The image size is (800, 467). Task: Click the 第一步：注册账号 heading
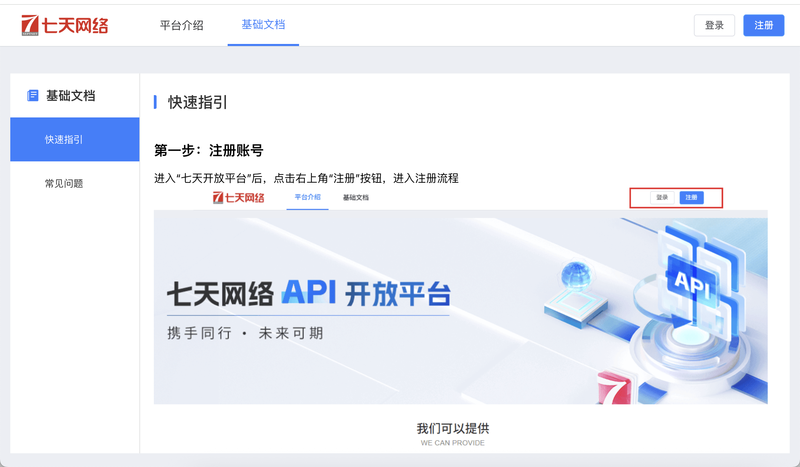(209, 151)
